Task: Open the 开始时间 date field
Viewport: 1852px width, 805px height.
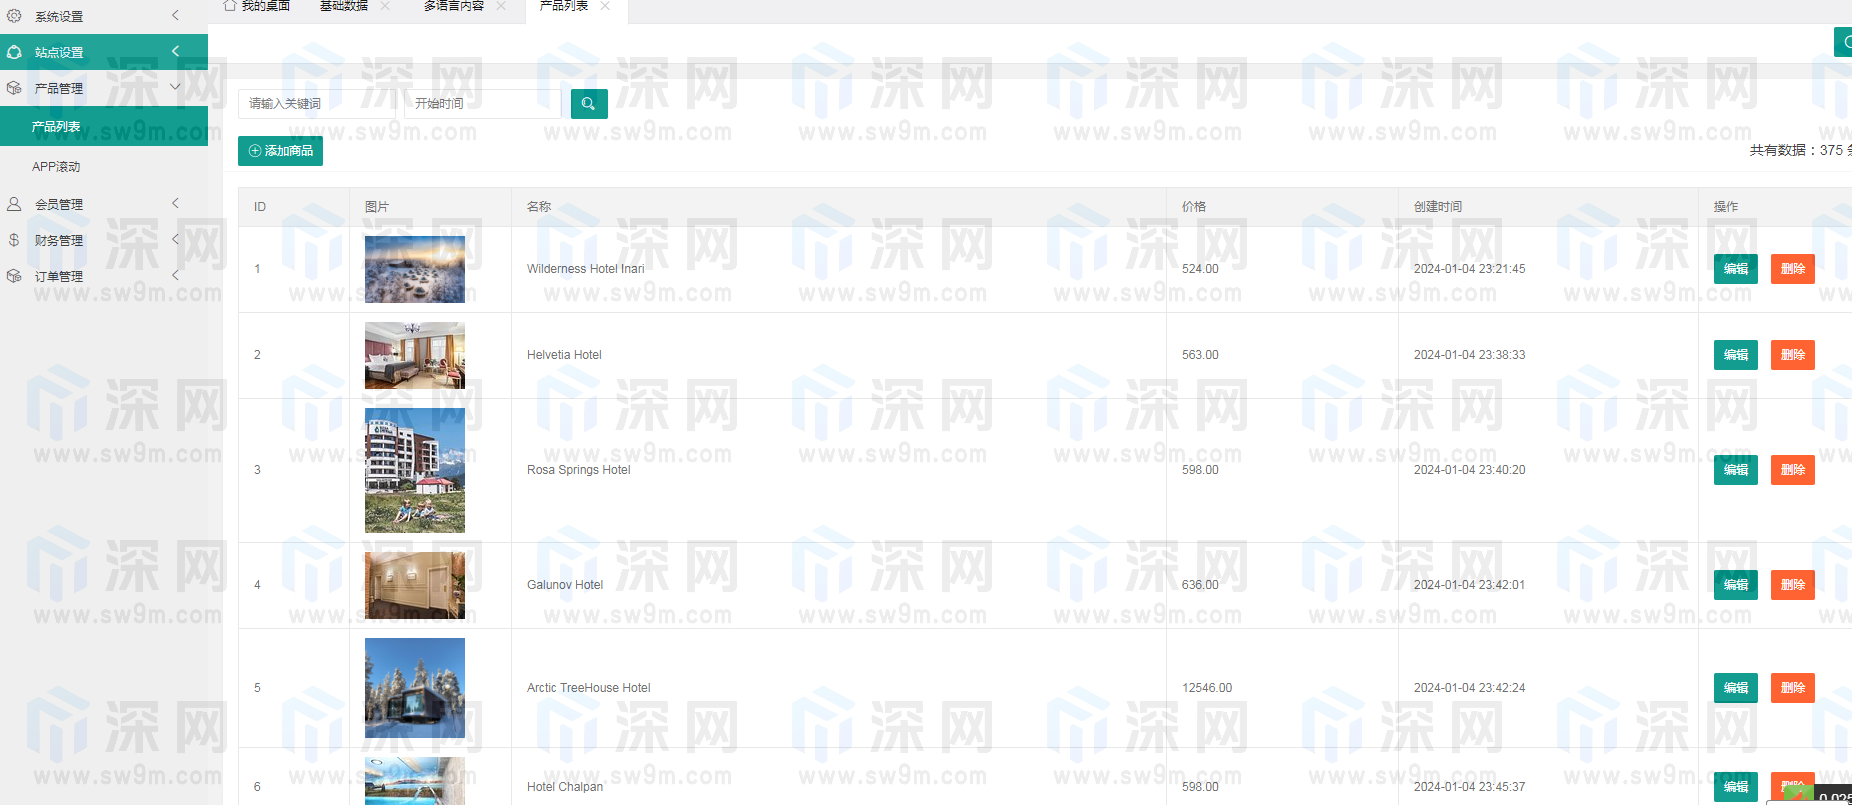Action: (x=482, y=104)
